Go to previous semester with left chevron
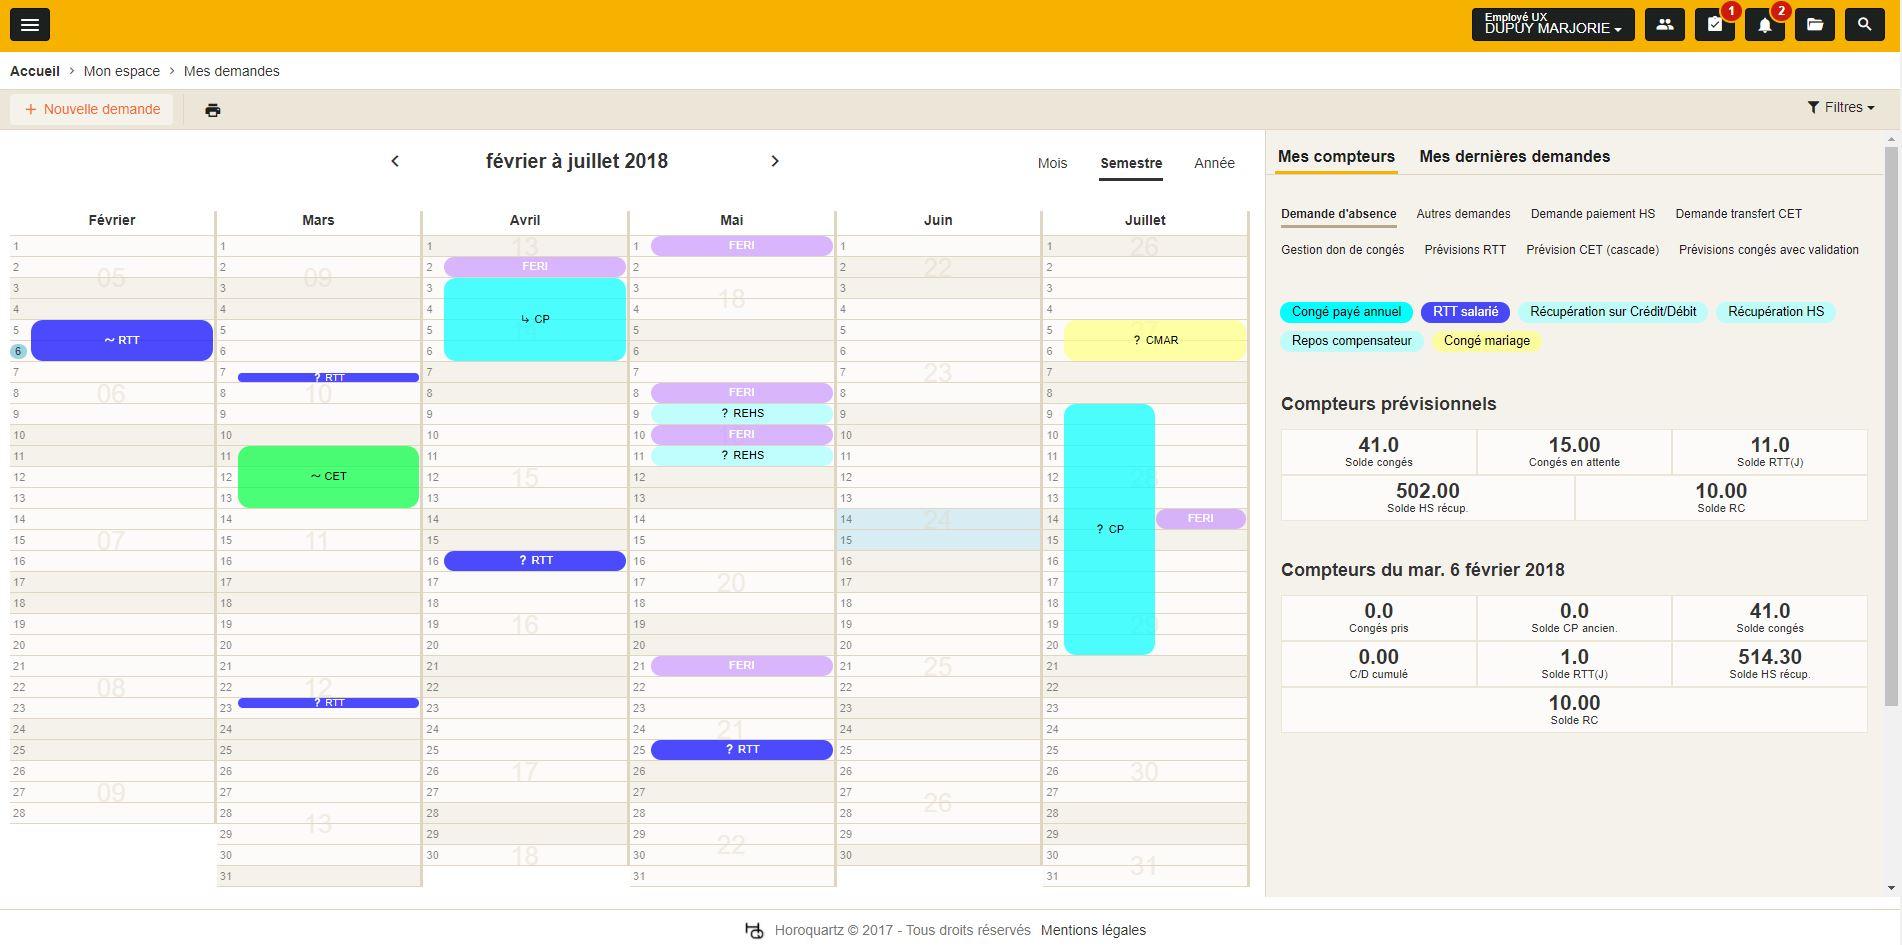 tap(395, 160)
